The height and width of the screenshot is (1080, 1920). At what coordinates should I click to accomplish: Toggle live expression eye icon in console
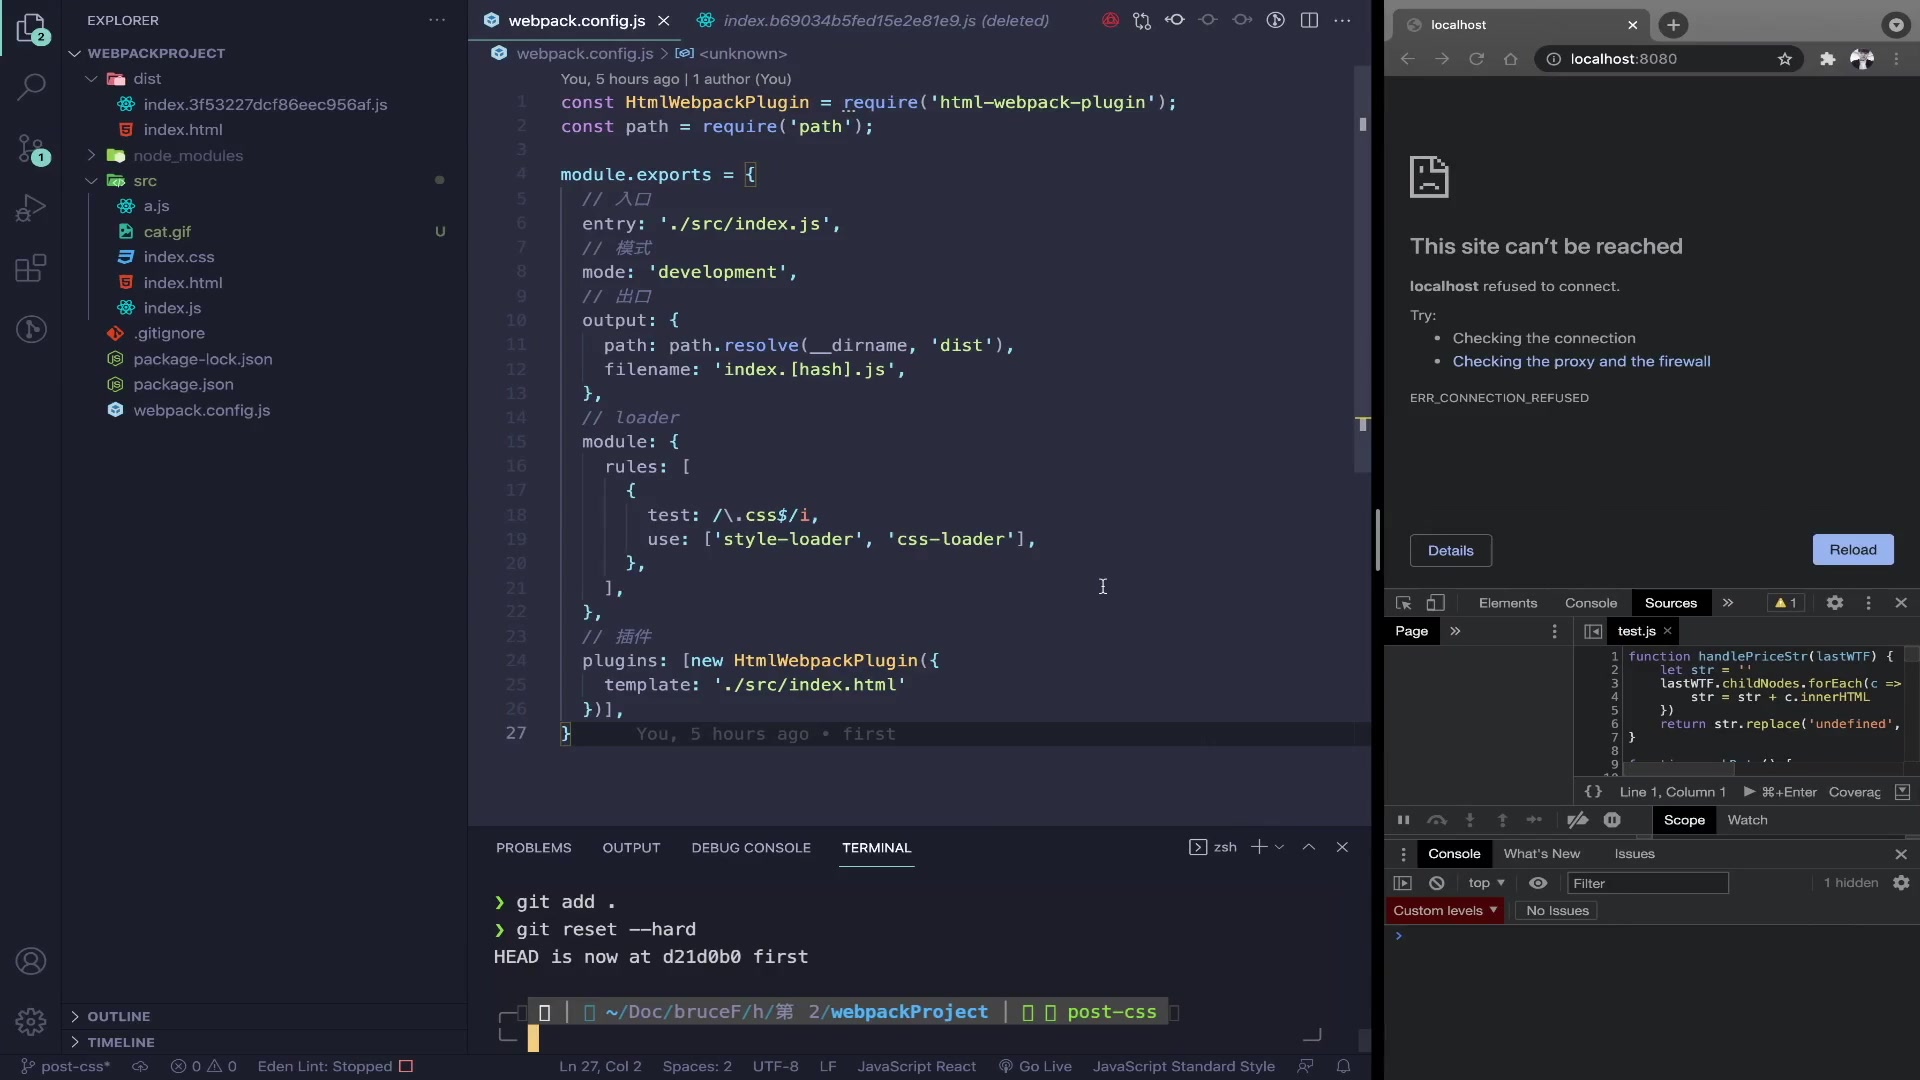pos(1538,883)
